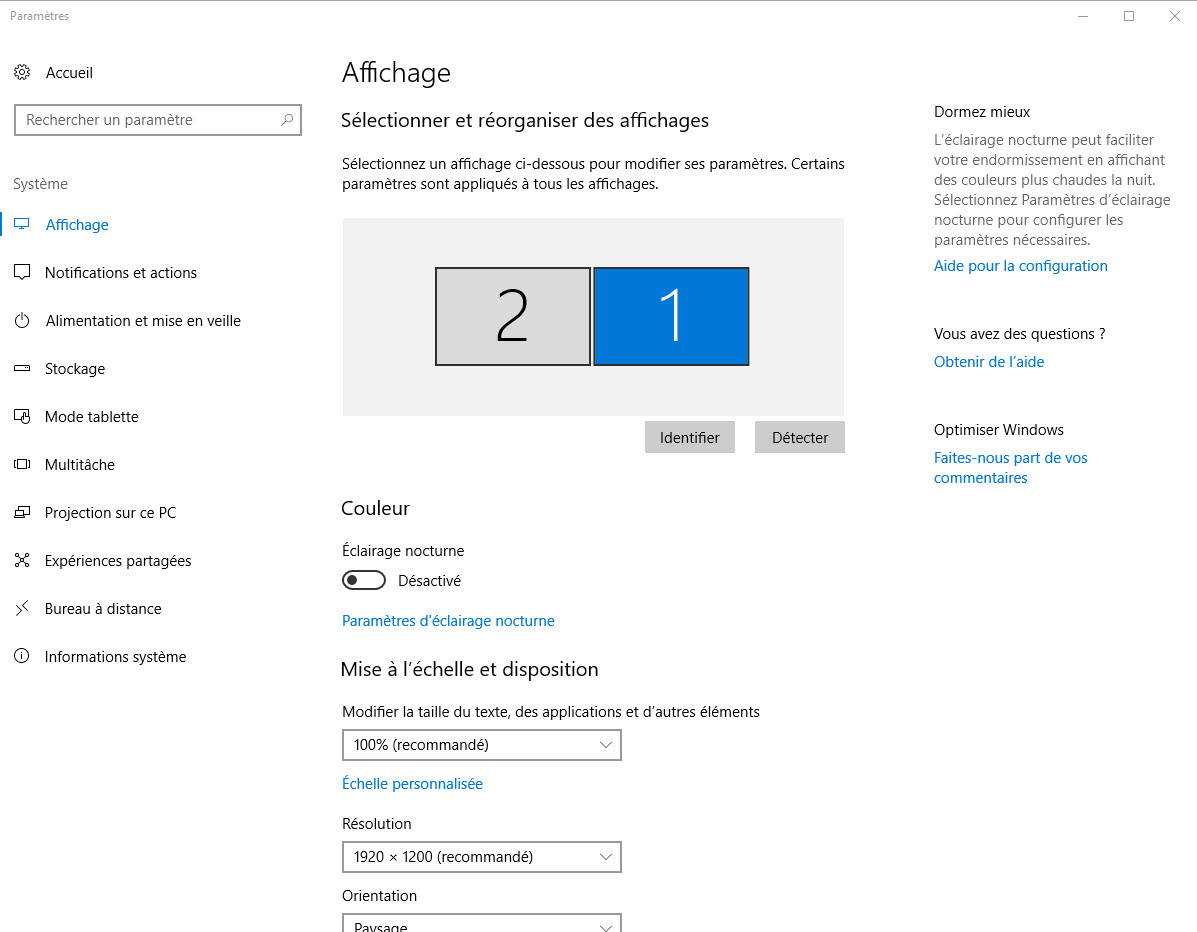Click the Affichage monitor icon
This screenshot has width=1197, height=932.
coord(22,225)
